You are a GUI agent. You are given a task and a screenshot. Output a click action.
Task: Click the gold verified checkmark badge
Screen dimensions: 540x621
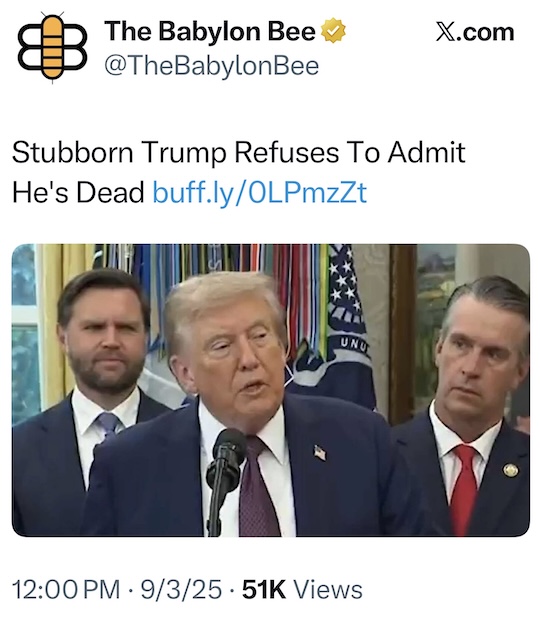333,30
